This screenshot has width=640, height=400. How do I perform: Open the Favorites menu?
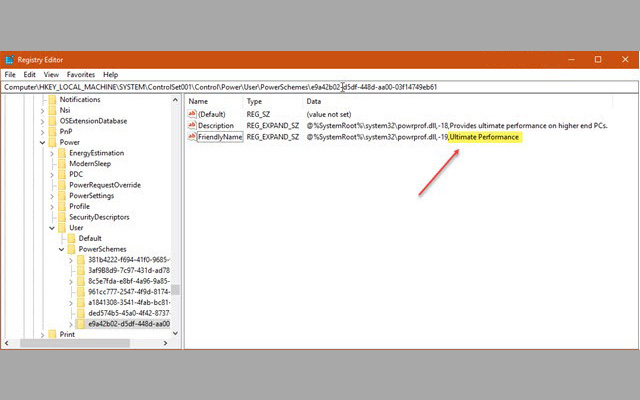(83, 74)
